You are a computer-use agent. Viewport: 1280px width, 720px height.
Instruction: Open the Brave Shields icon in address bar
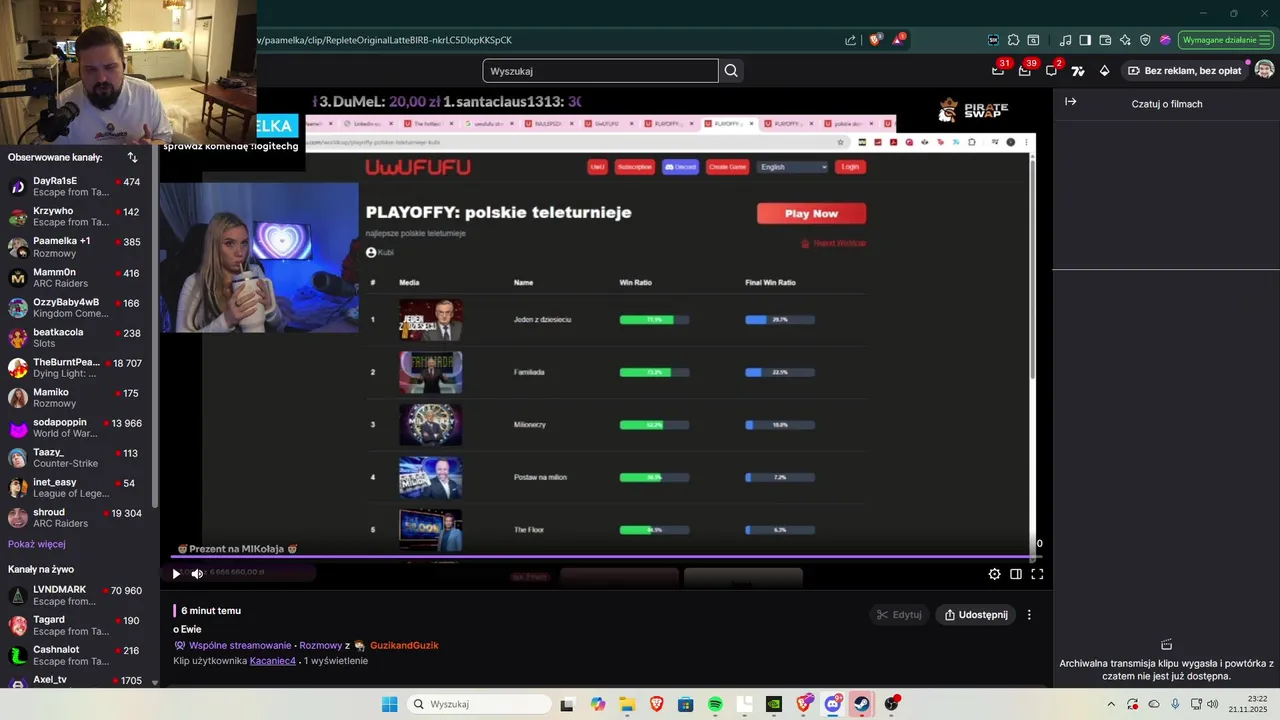pos(875,40)
